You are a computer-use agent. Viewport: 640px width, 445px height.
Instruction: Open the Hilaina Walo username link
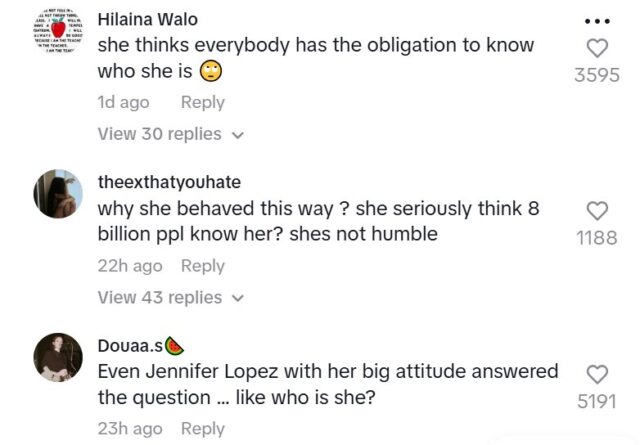click(x=147, y=19)
